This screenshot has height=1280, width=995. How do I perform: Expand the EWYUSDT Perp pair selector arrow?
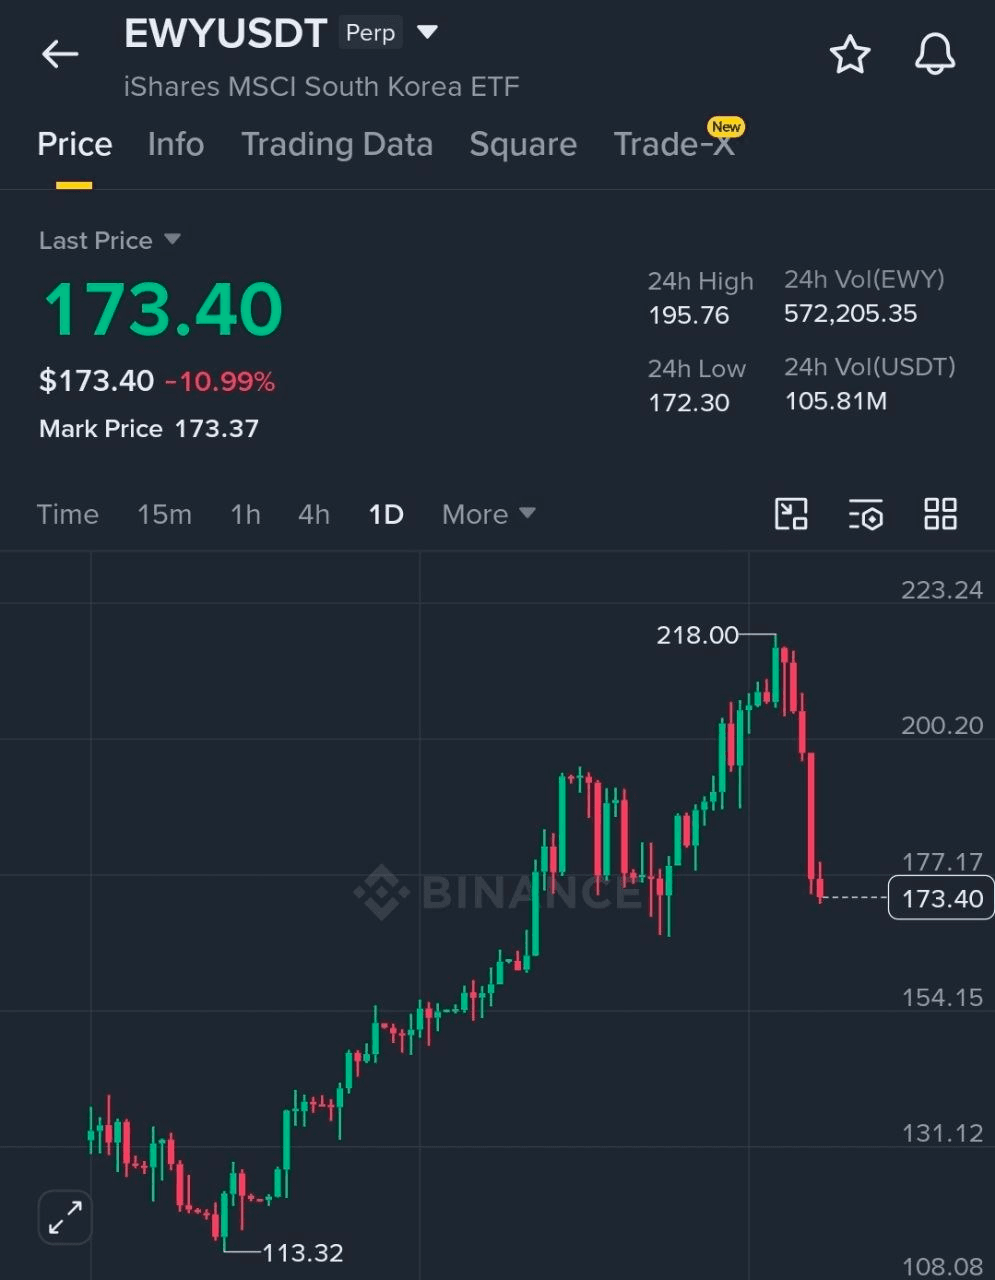pyautogui.click(x=427, y=33)
